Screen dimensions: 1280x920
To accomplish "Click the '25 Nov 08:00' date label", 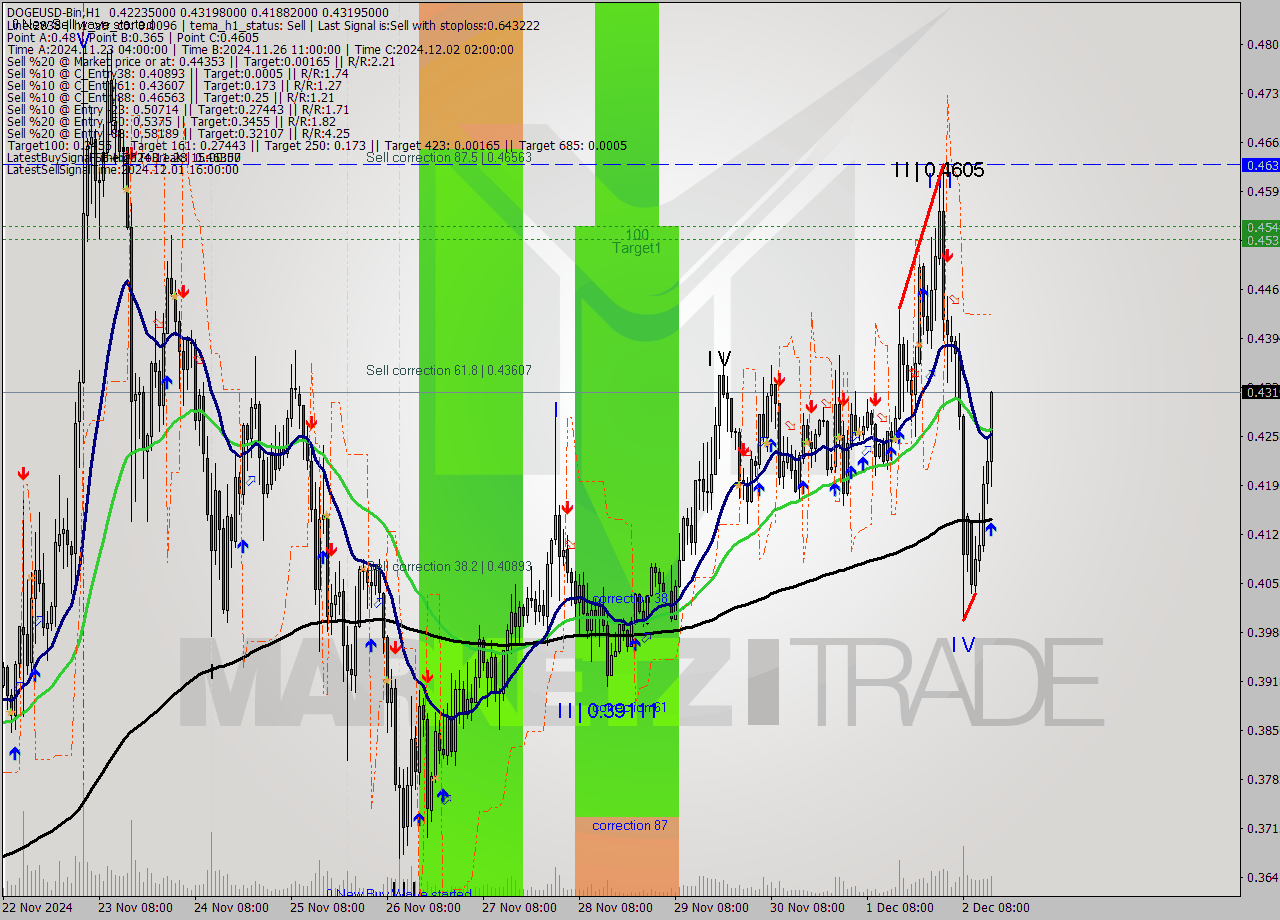I will [325, 908].
